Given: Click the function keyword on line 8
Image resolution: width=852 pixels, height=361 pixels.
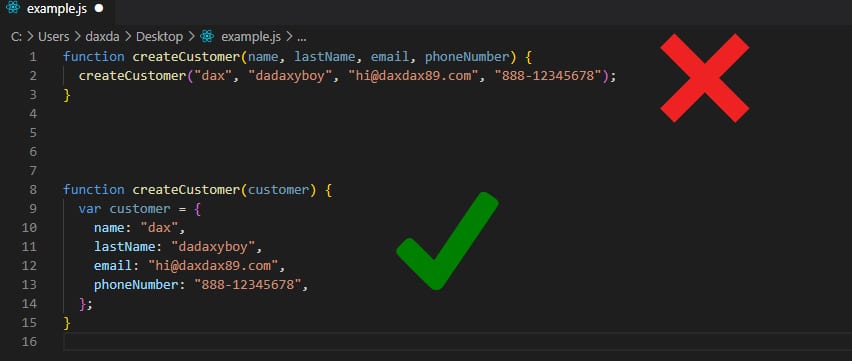Looking at the screenshot, I should point(94,190).
